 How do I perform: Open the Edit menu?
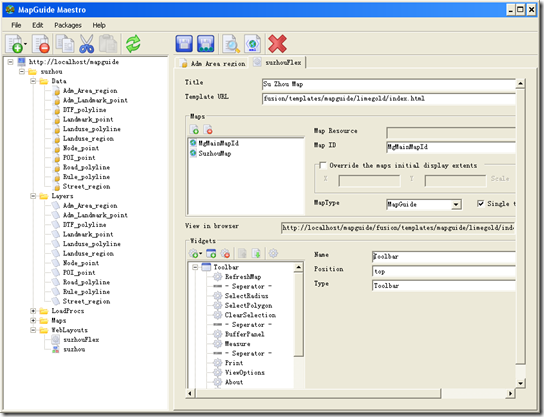click(x=38, y=25)
